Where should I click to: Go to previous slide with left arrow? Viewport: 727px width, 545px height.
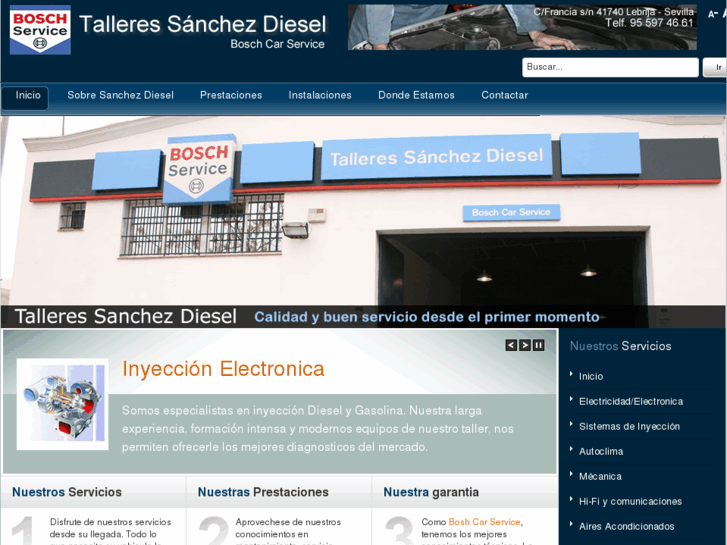511,345
